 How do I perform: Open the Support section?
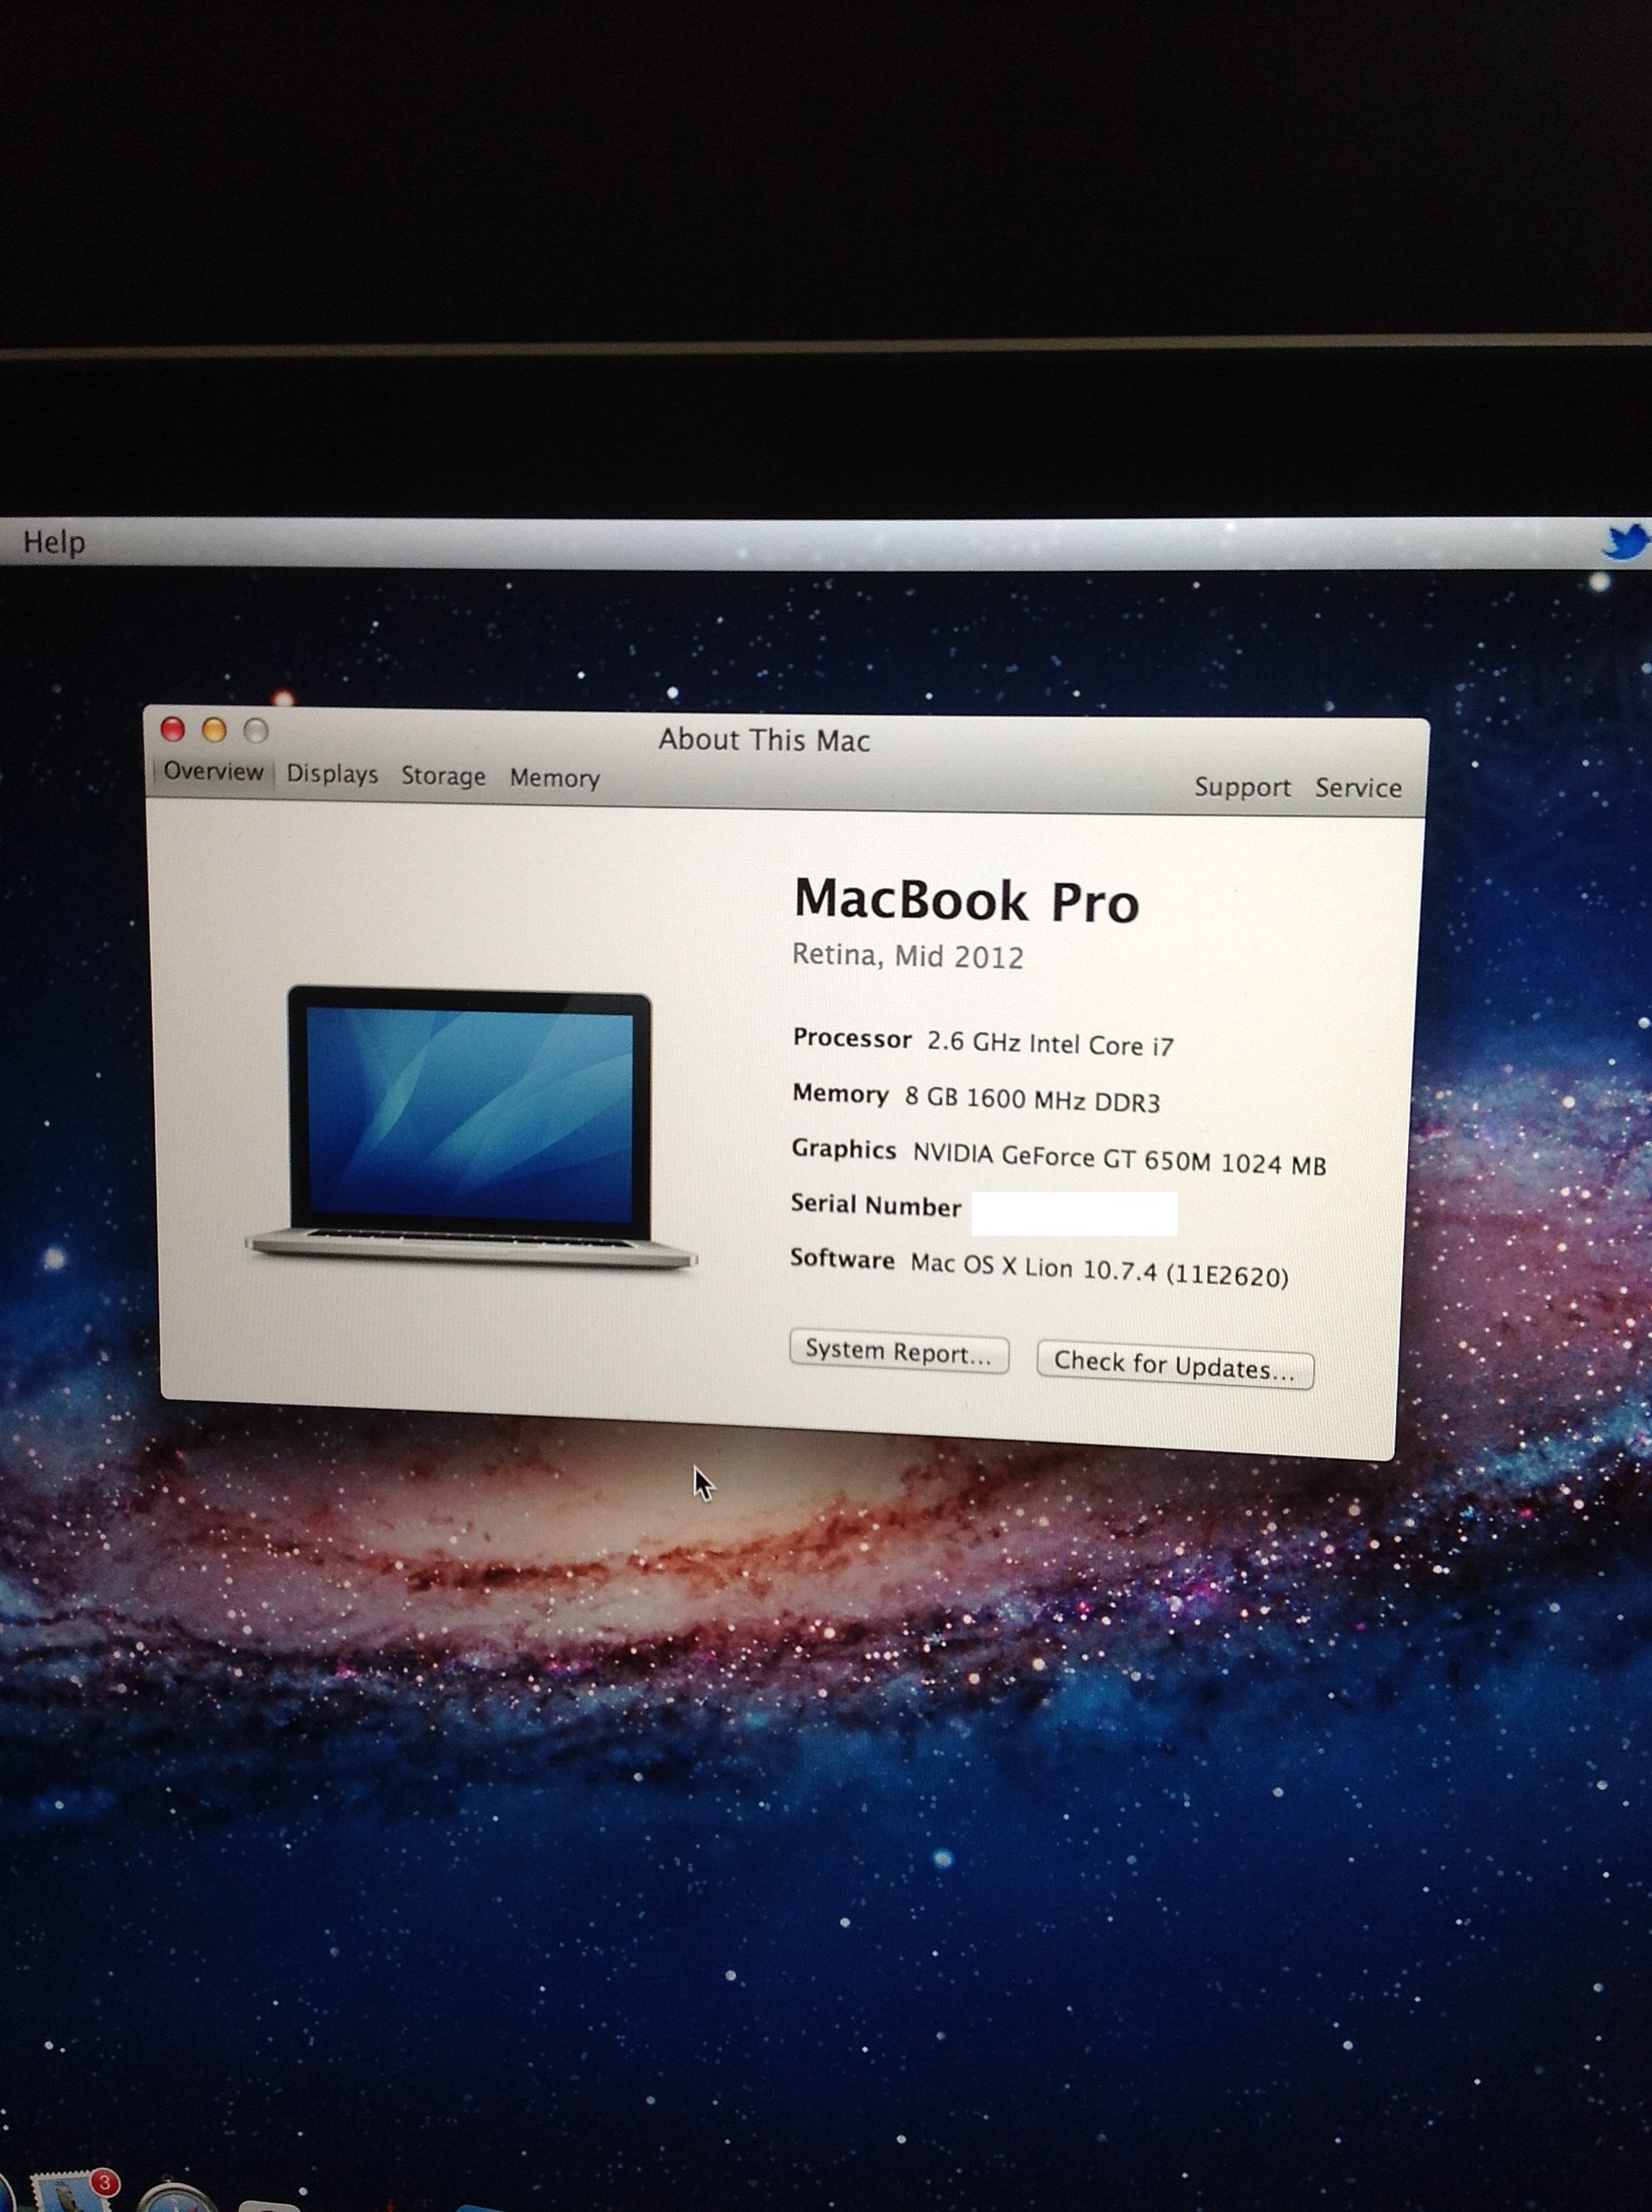1242,787
